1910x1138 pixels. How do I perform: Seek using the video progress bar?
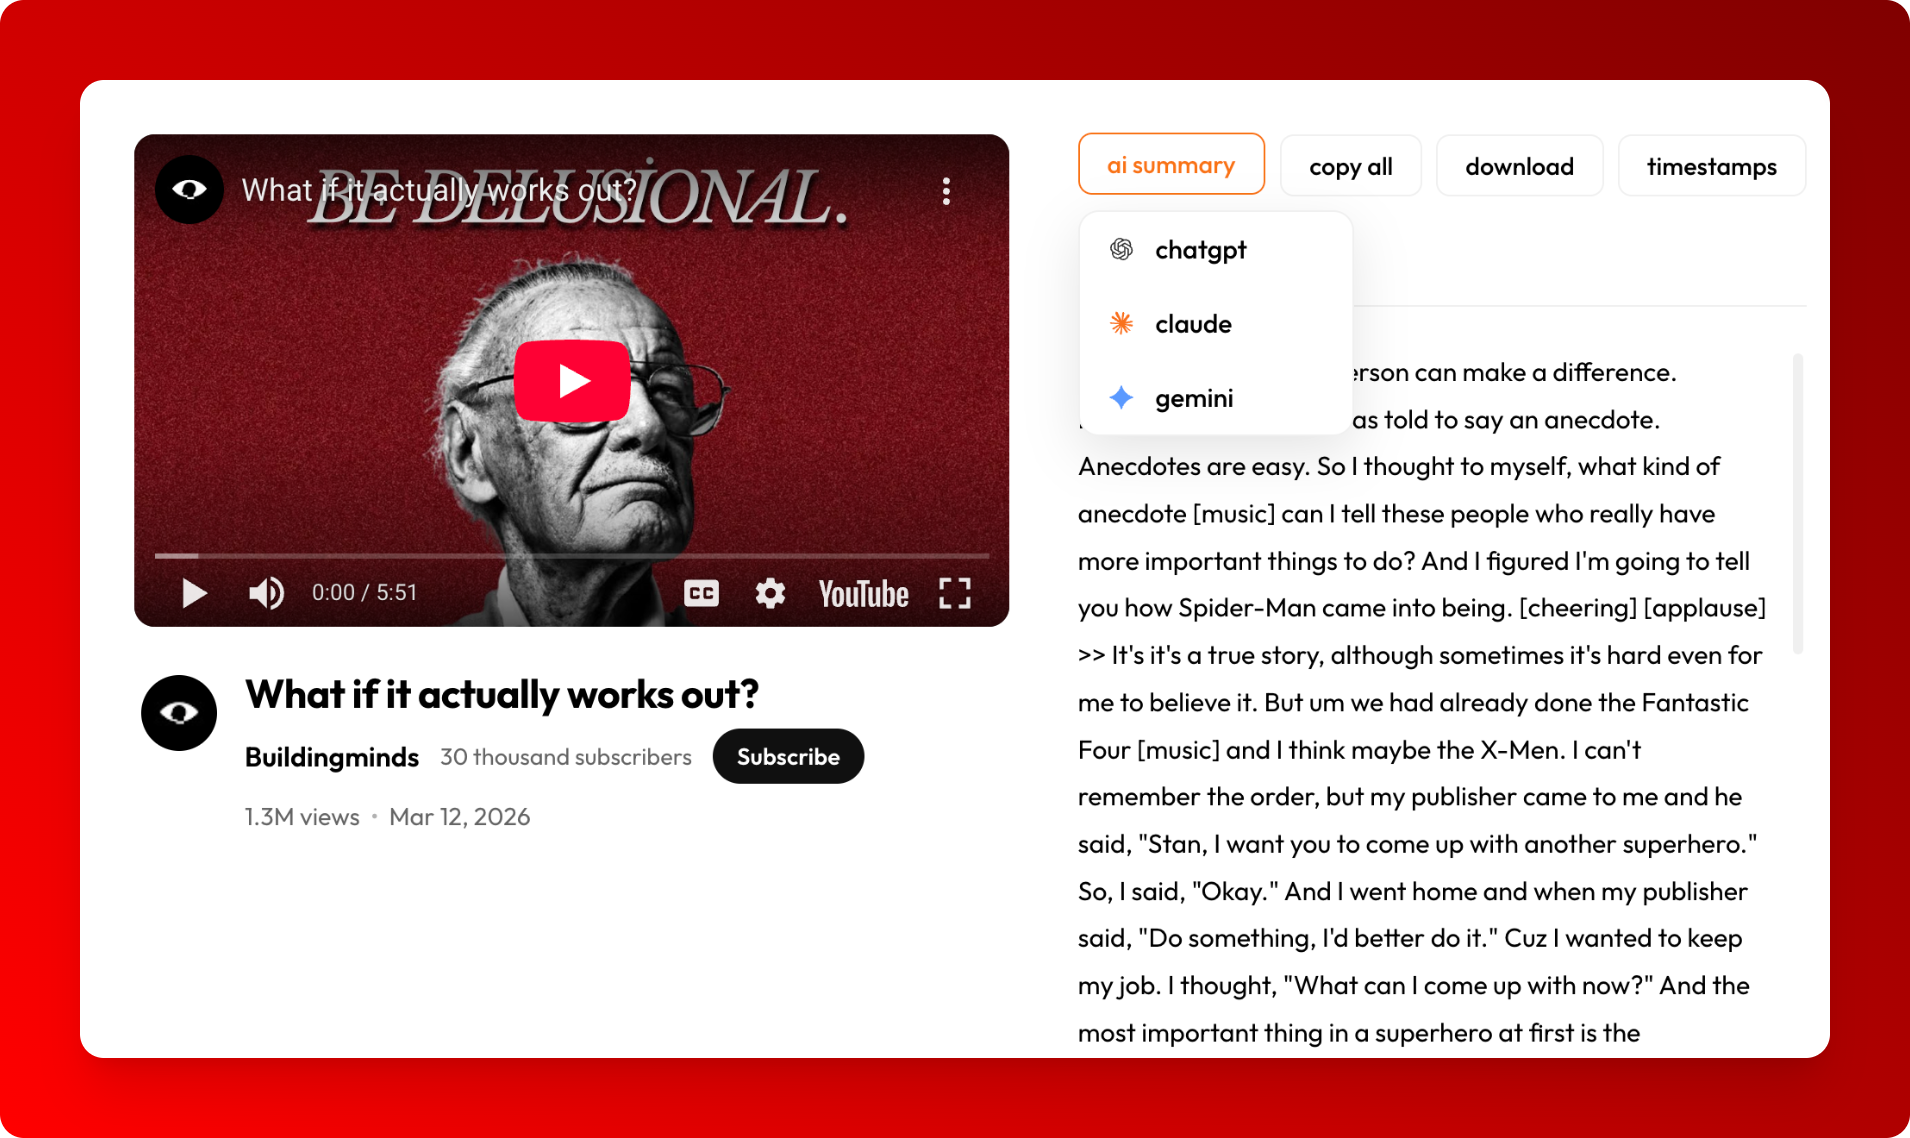[x=570, y=555]
